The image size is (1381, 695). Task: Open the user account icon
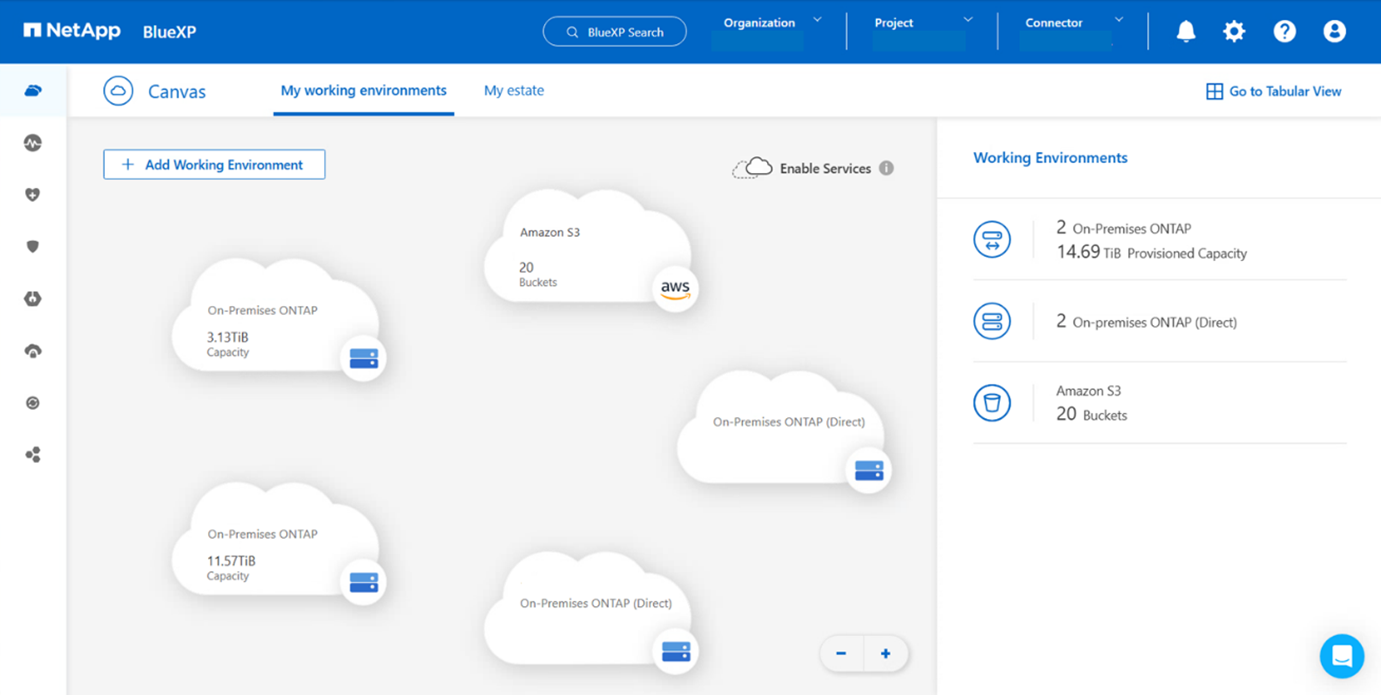(1334, 31)
